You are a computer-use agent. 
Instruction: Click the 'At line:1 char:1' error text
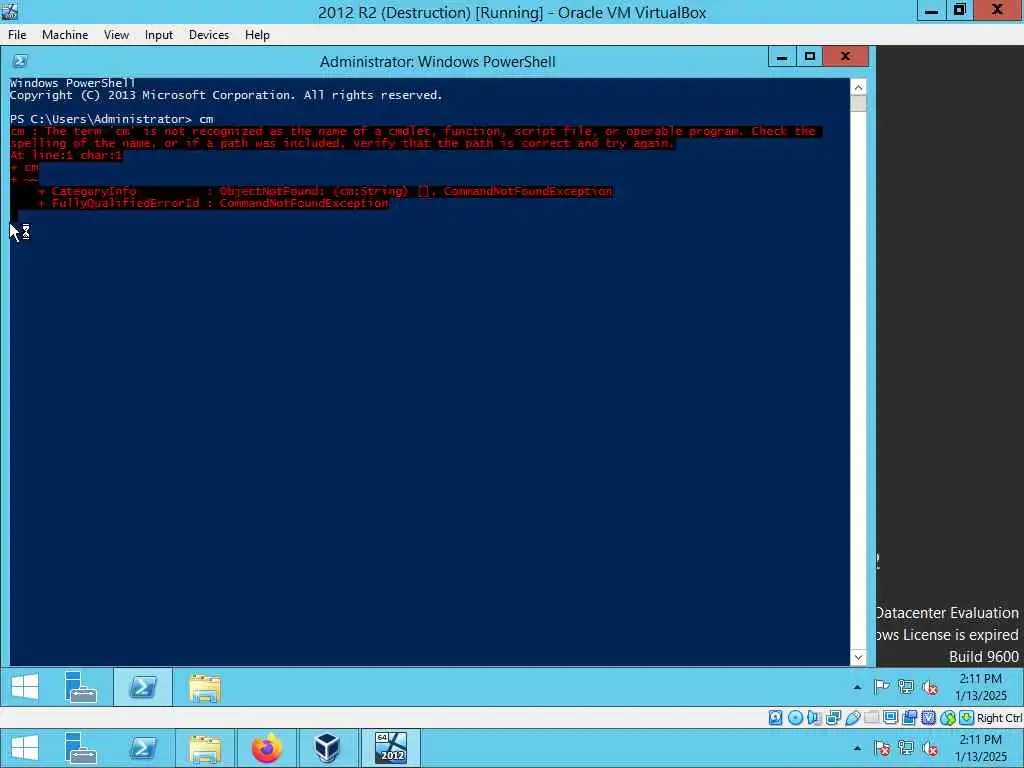(x=66, y=155)
